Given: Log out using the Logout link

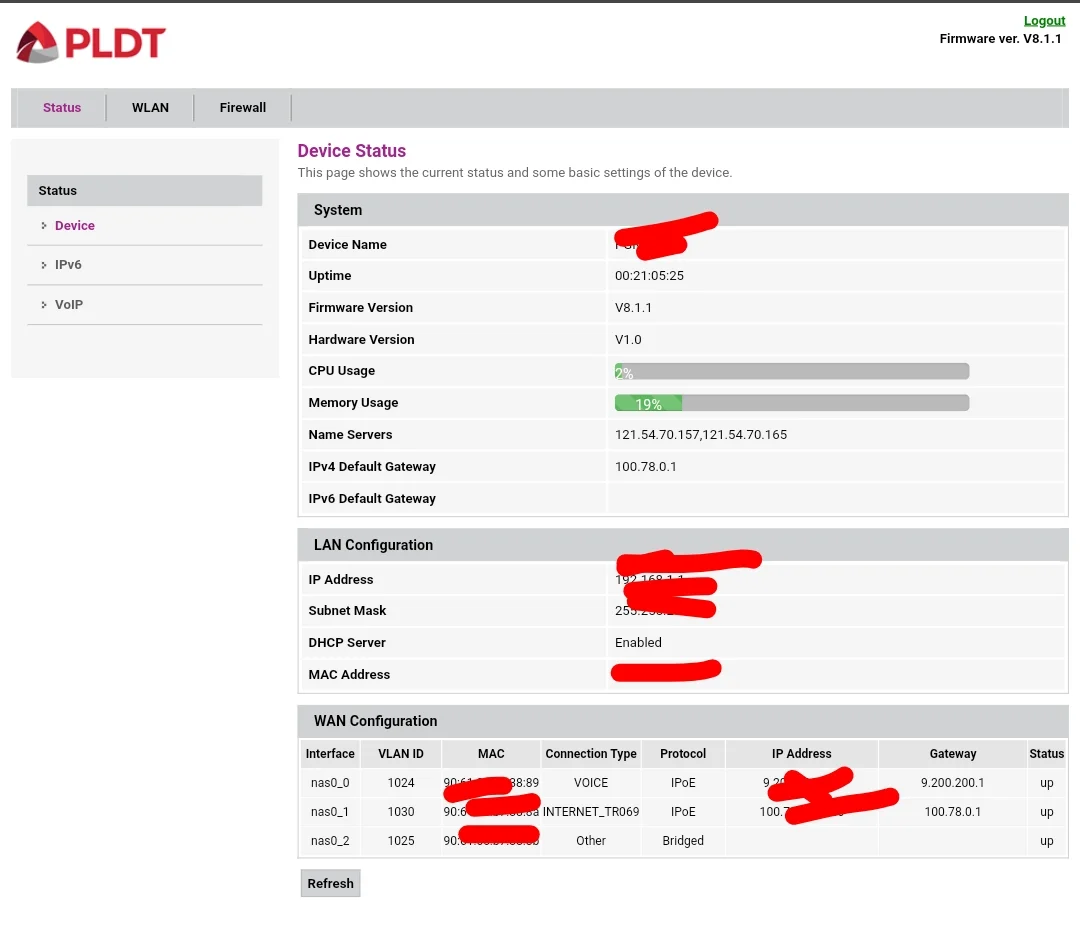Looking at the screenshot, I should point(1043,21).
